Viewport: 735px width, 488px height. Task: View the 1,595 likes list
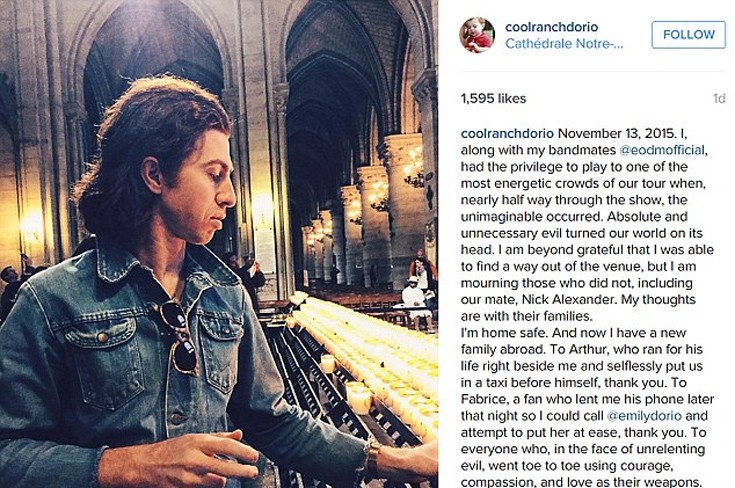492,99
